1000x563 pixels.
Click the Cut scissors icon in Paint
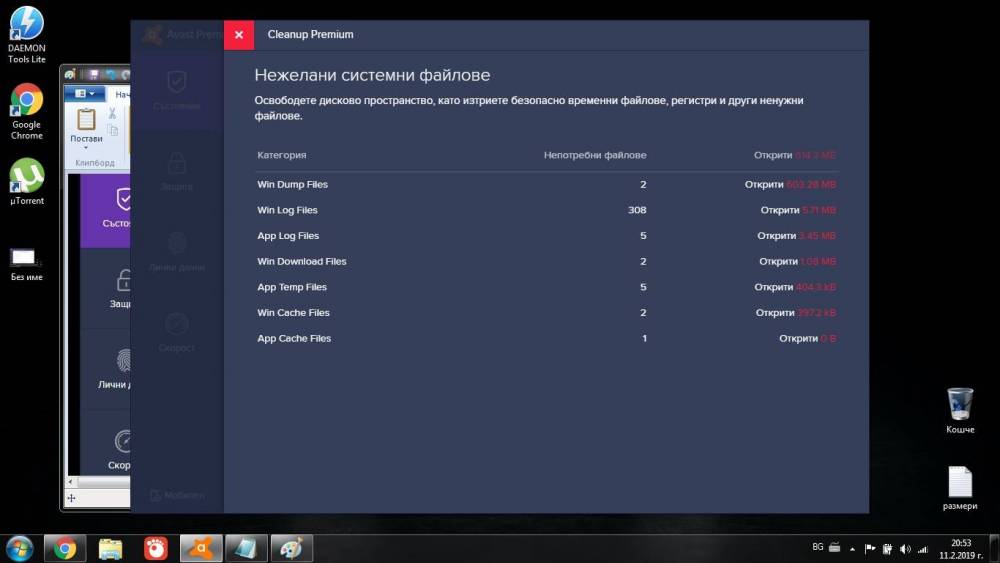click(x=112, y=113)
